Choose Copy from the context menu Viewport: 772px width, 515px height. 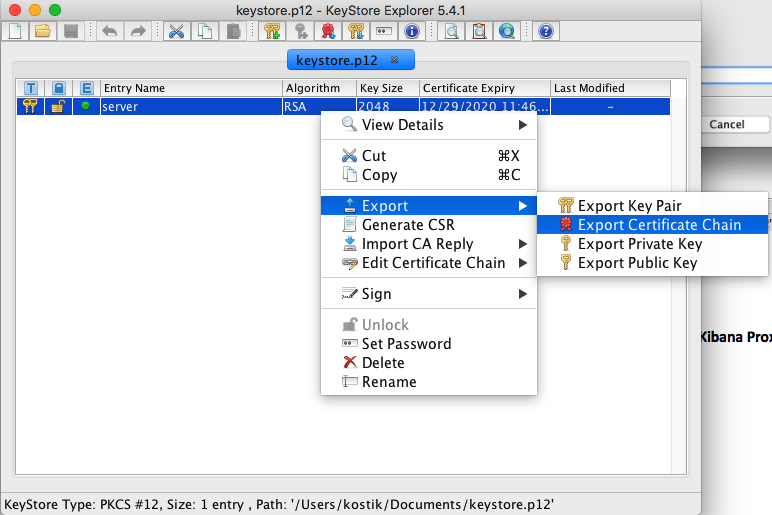(x=428, y=175)
